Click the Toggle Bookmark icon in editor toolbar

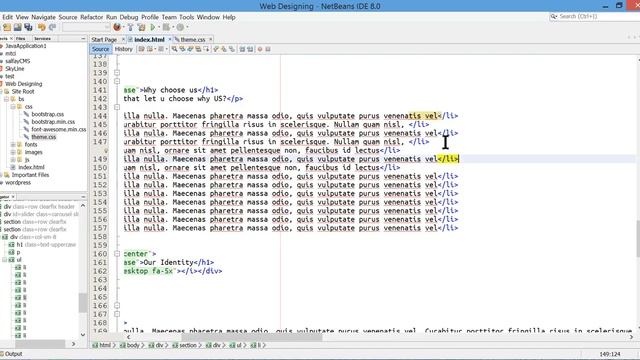(x=232, y=49)
